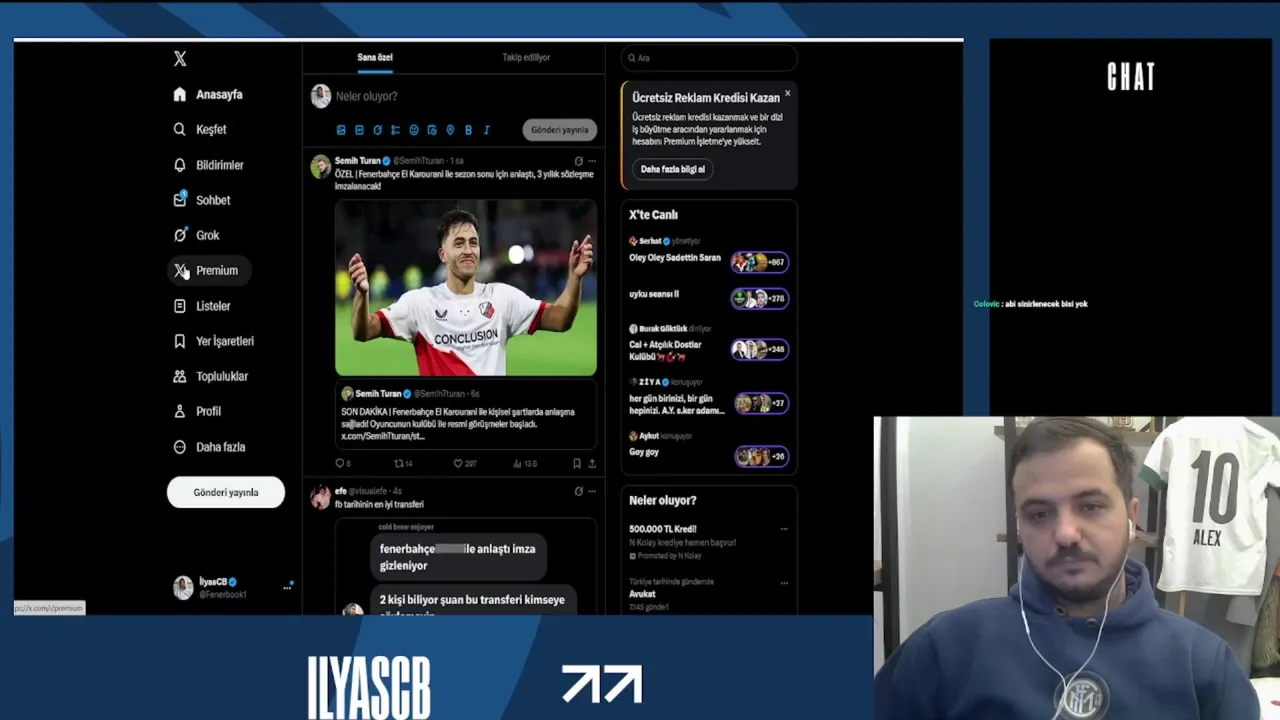Open listener avatars showing +867
Screen dimensions: 1280x720
pos(760,262)
